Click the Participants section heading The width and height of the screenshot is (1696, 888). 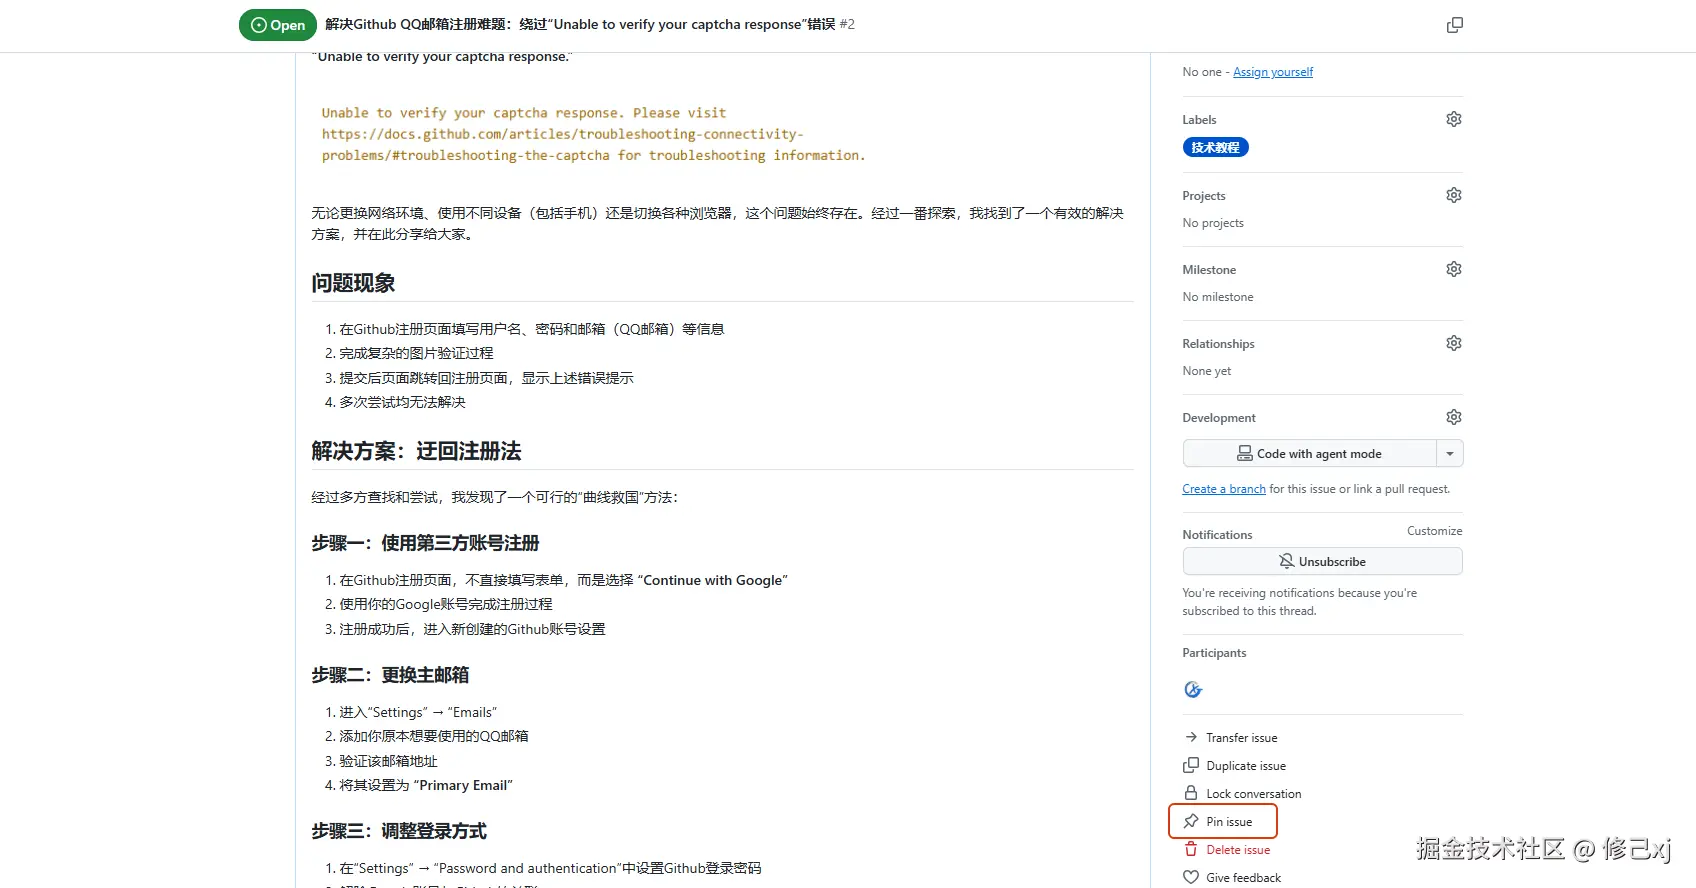coord(1214,653)
